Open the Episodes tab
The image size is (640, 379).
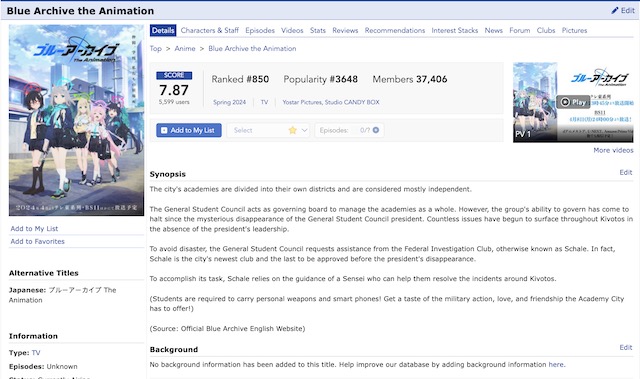click(x=260, y=30)
